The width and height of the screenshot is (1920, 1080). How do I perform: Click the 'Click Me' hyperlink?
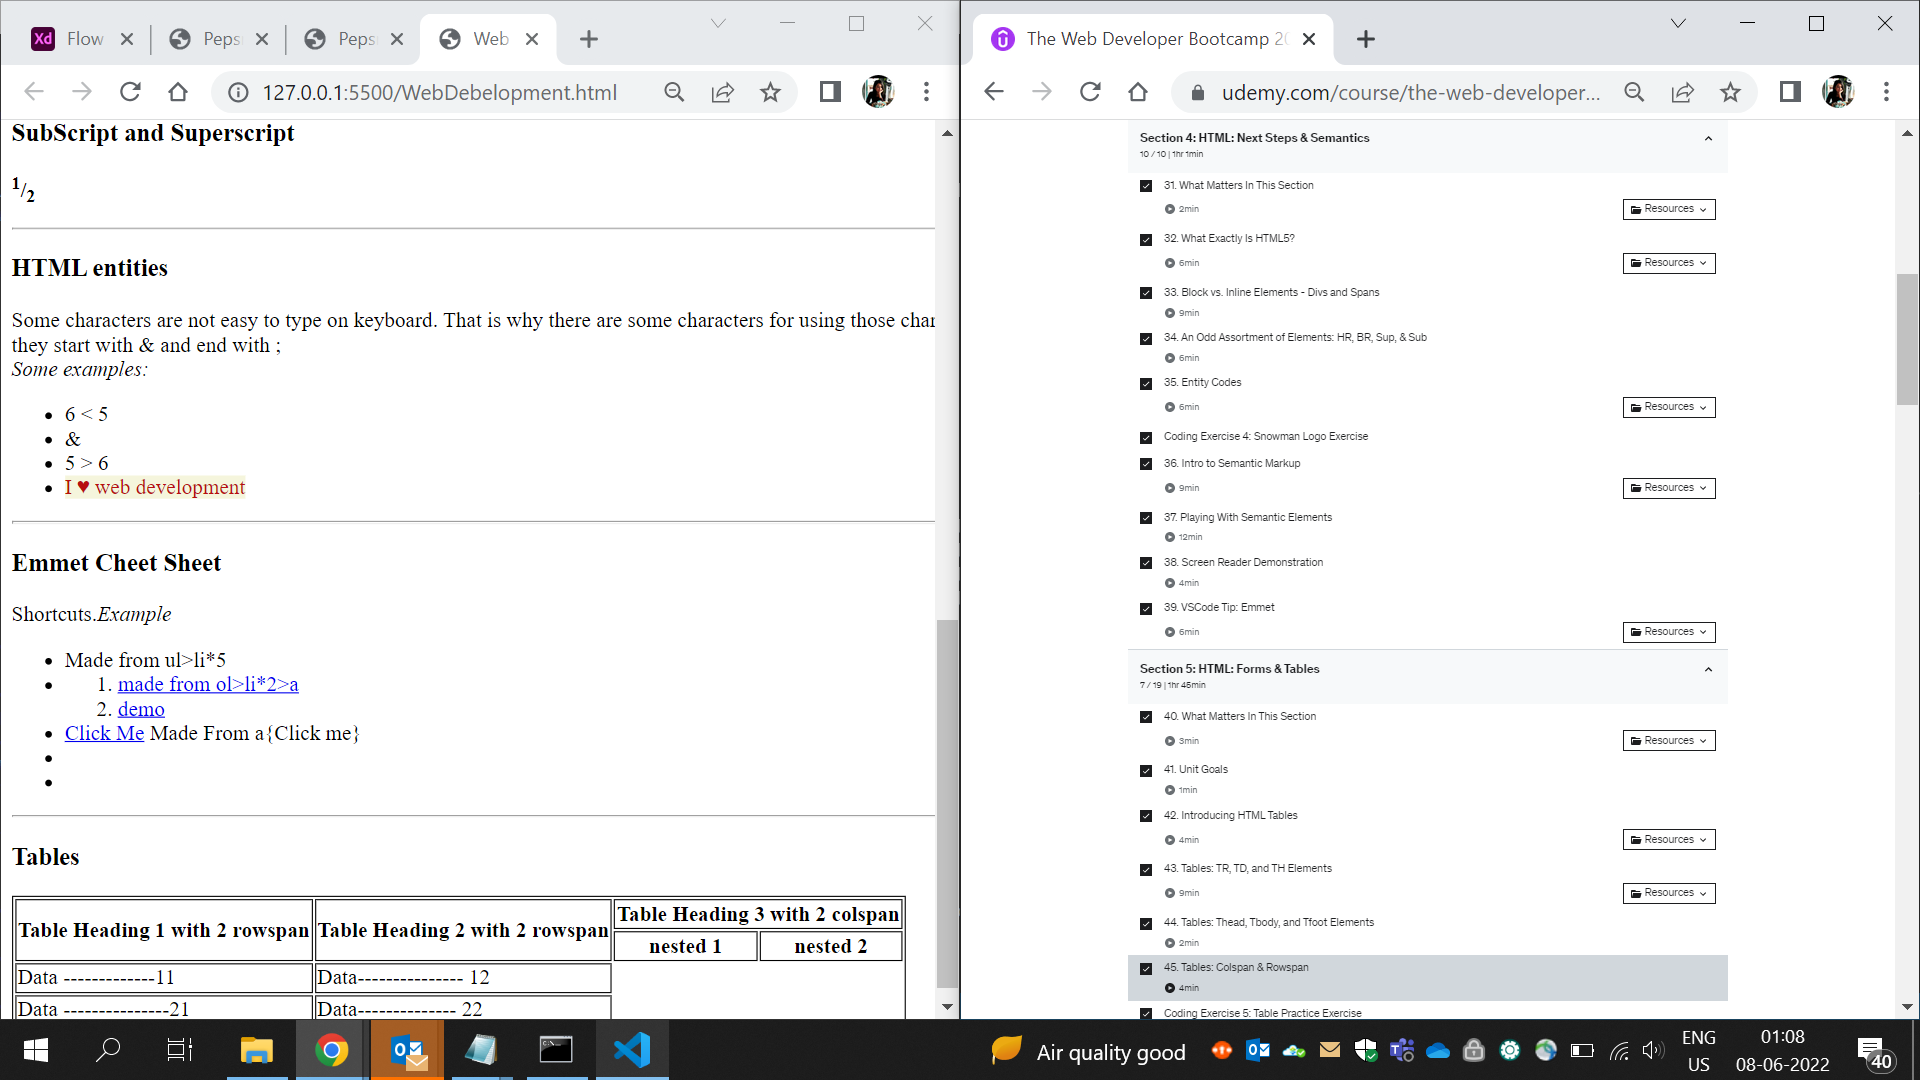point(104,733)
